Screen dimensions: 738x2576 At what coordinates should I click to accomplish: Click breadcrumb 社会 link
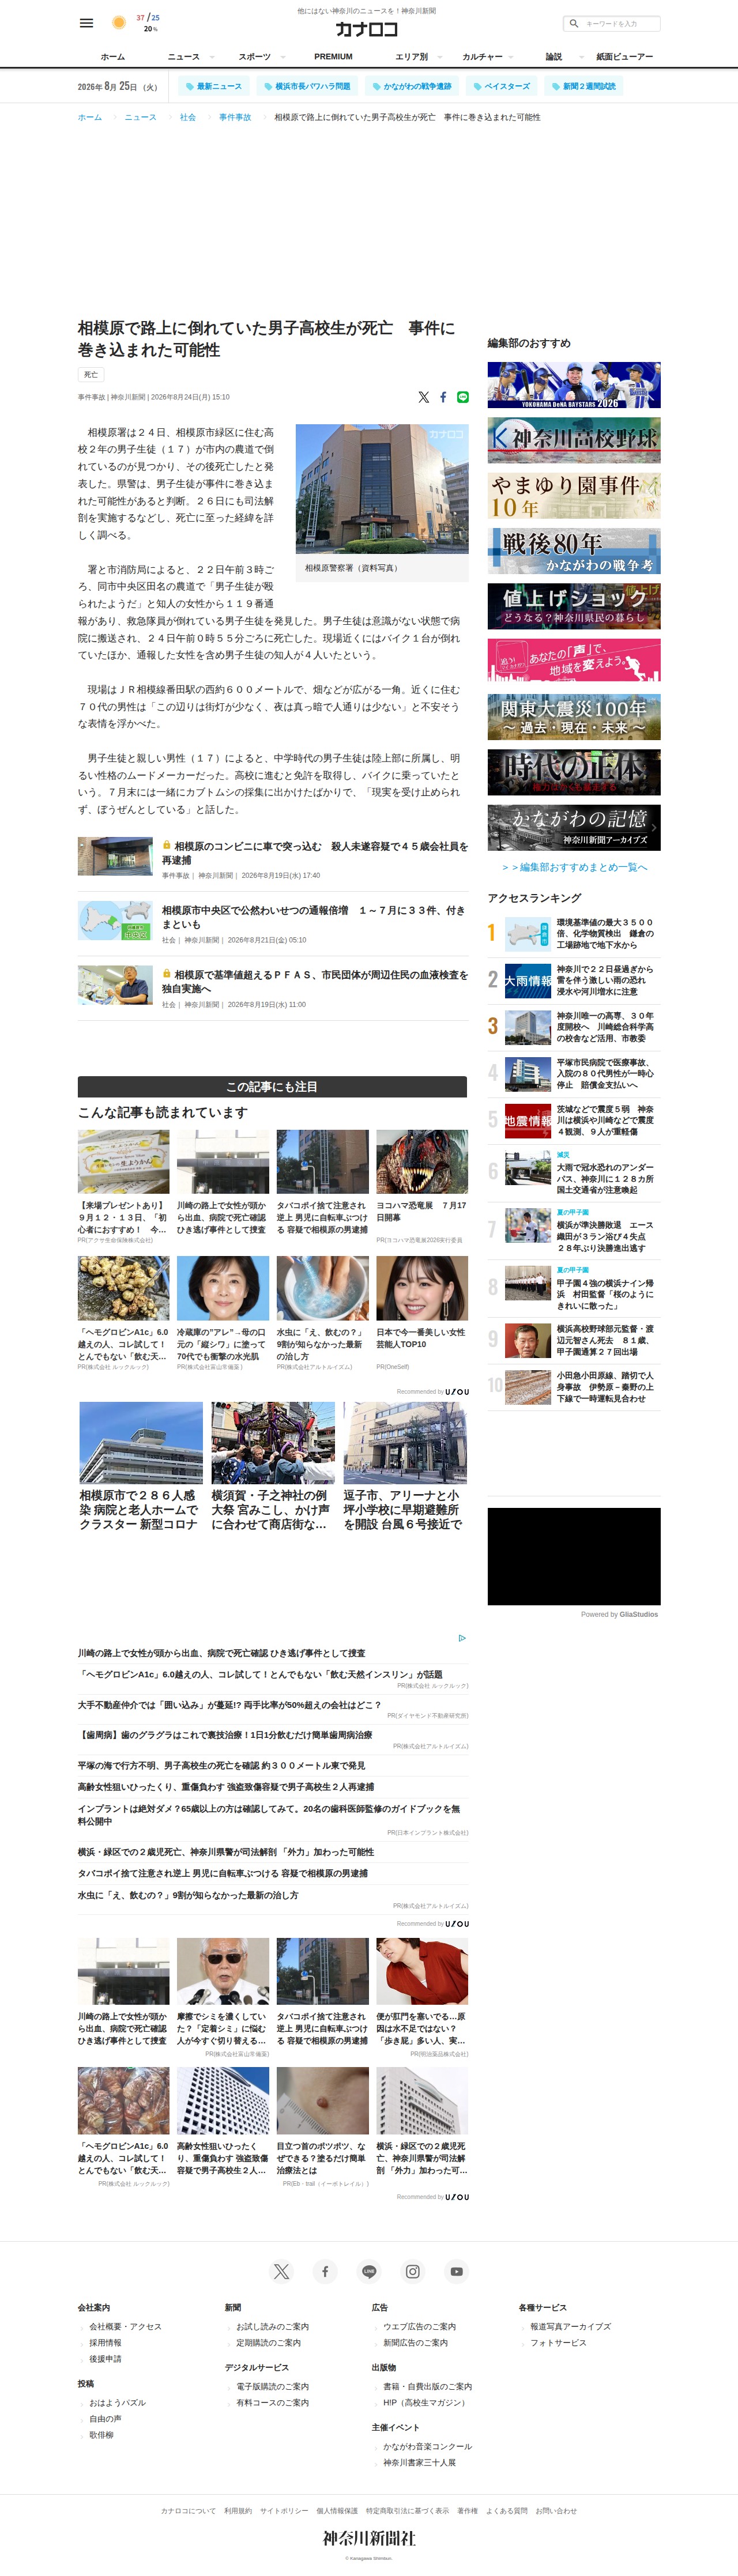coord(188,117)
